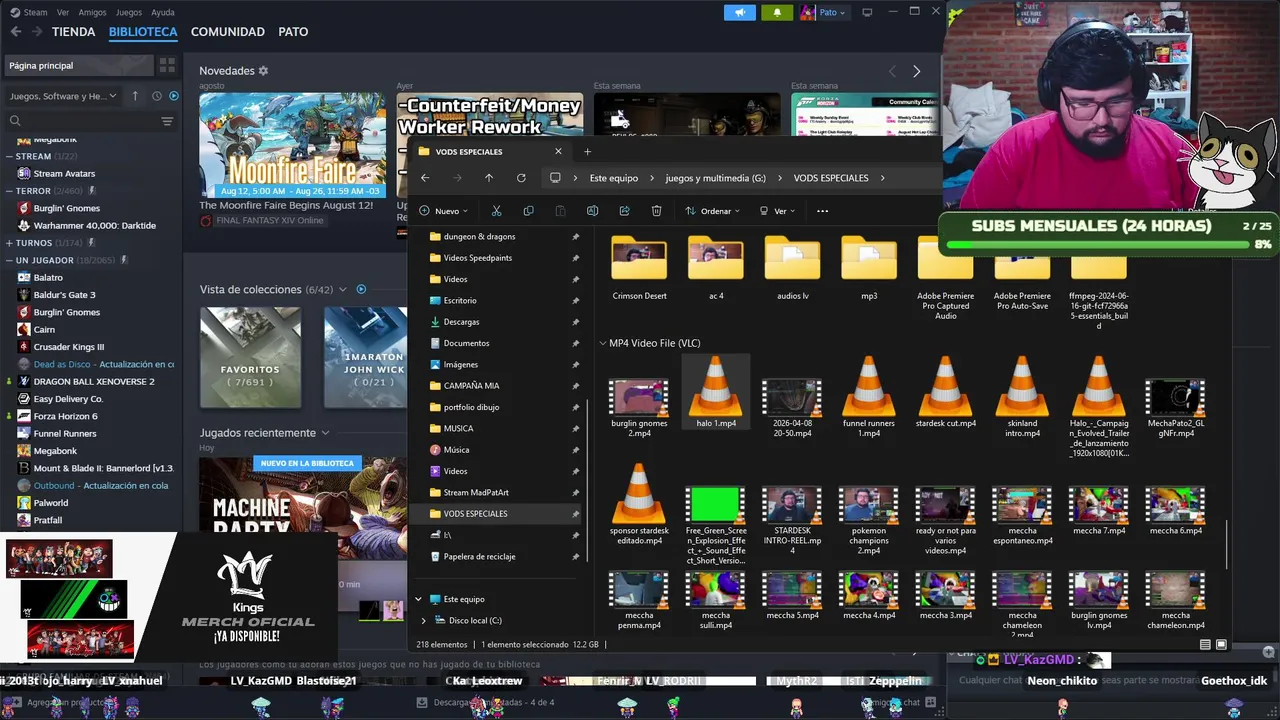The width and height of the screenshot is (1280, 720).
Task: Open the TIENDA tab in Steam
Action: 74,32
